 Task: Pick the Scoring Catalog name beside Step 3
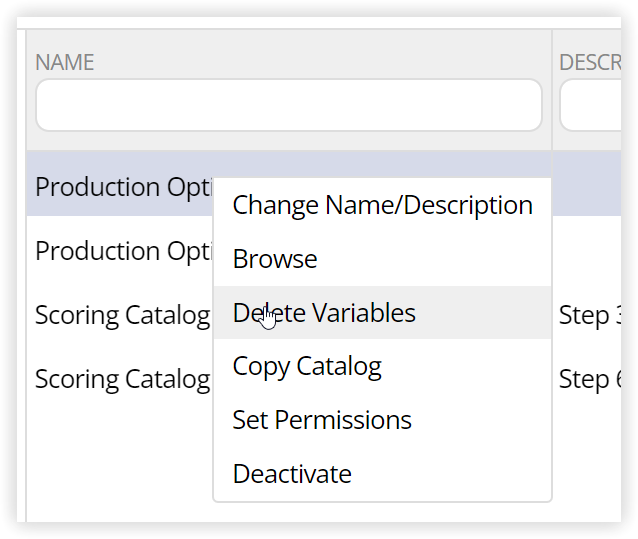[122, 315]
